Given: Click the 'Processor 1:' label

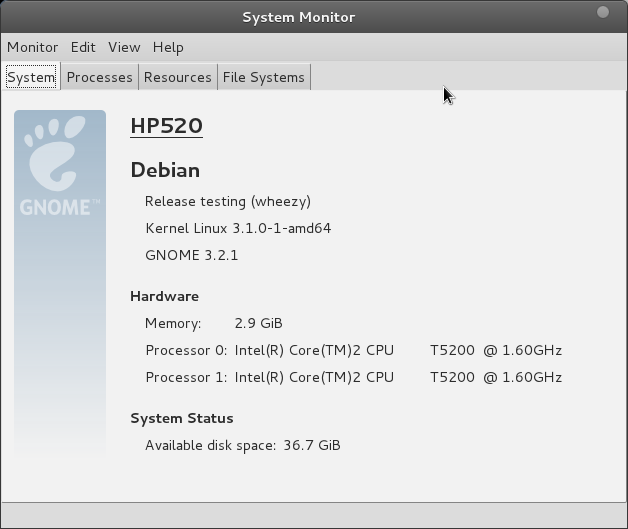Looking at the screenshot, I should coord(186,377).
